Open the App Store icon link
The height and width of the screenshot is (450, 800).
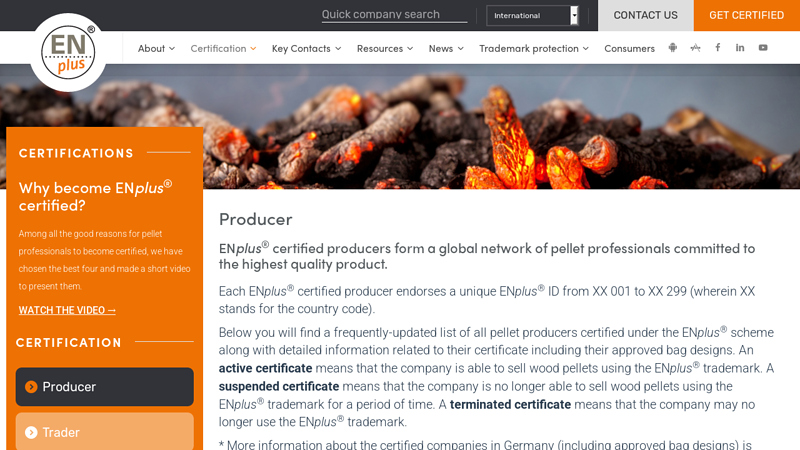[x=695, y=48]
